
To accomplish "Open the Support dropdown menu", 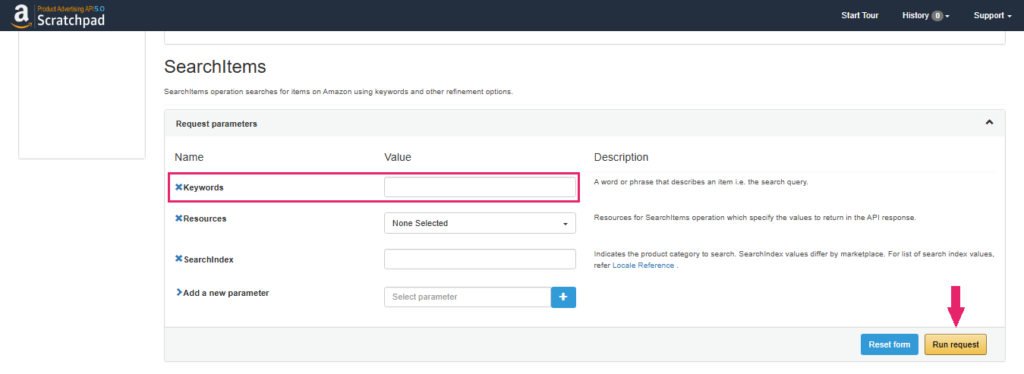I will tap(992, 16).
